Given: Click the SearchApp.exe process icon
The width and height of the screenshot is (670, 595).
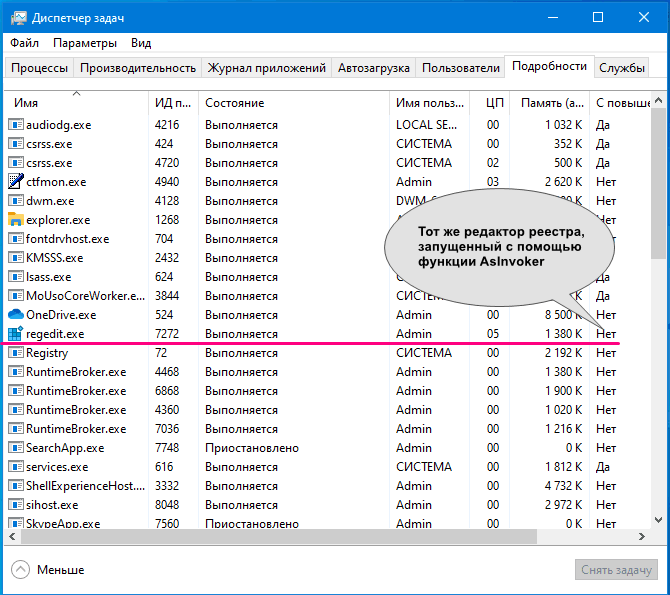Looking at the screenshot, I should pyautogui.click(x=16, y=448).
